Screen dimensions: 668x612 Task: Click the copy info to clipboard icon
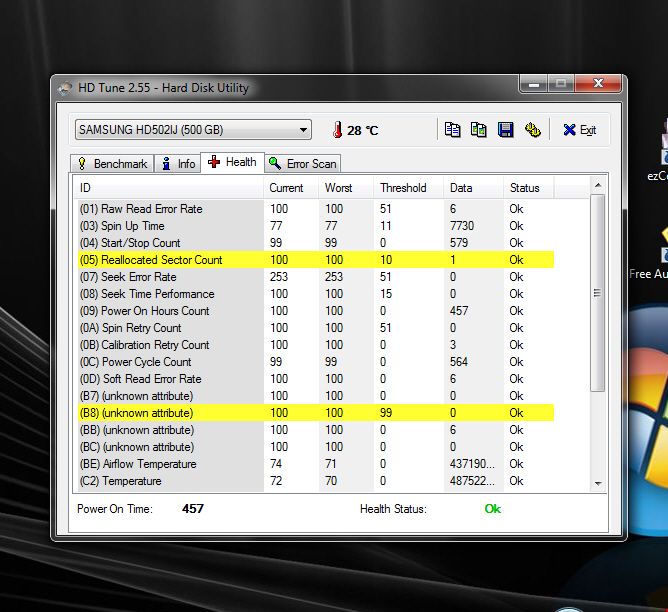pos(452,130)
